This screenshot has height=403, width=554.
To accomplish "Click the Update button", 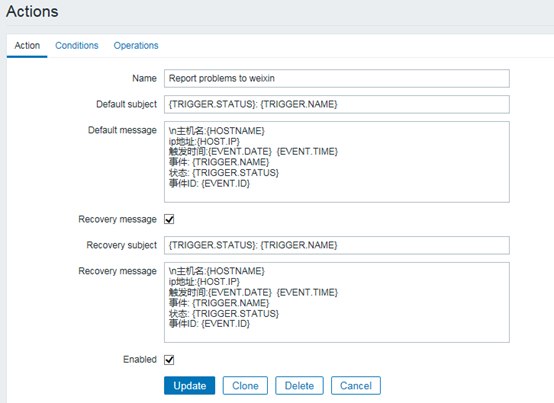I will pos(189,385).
